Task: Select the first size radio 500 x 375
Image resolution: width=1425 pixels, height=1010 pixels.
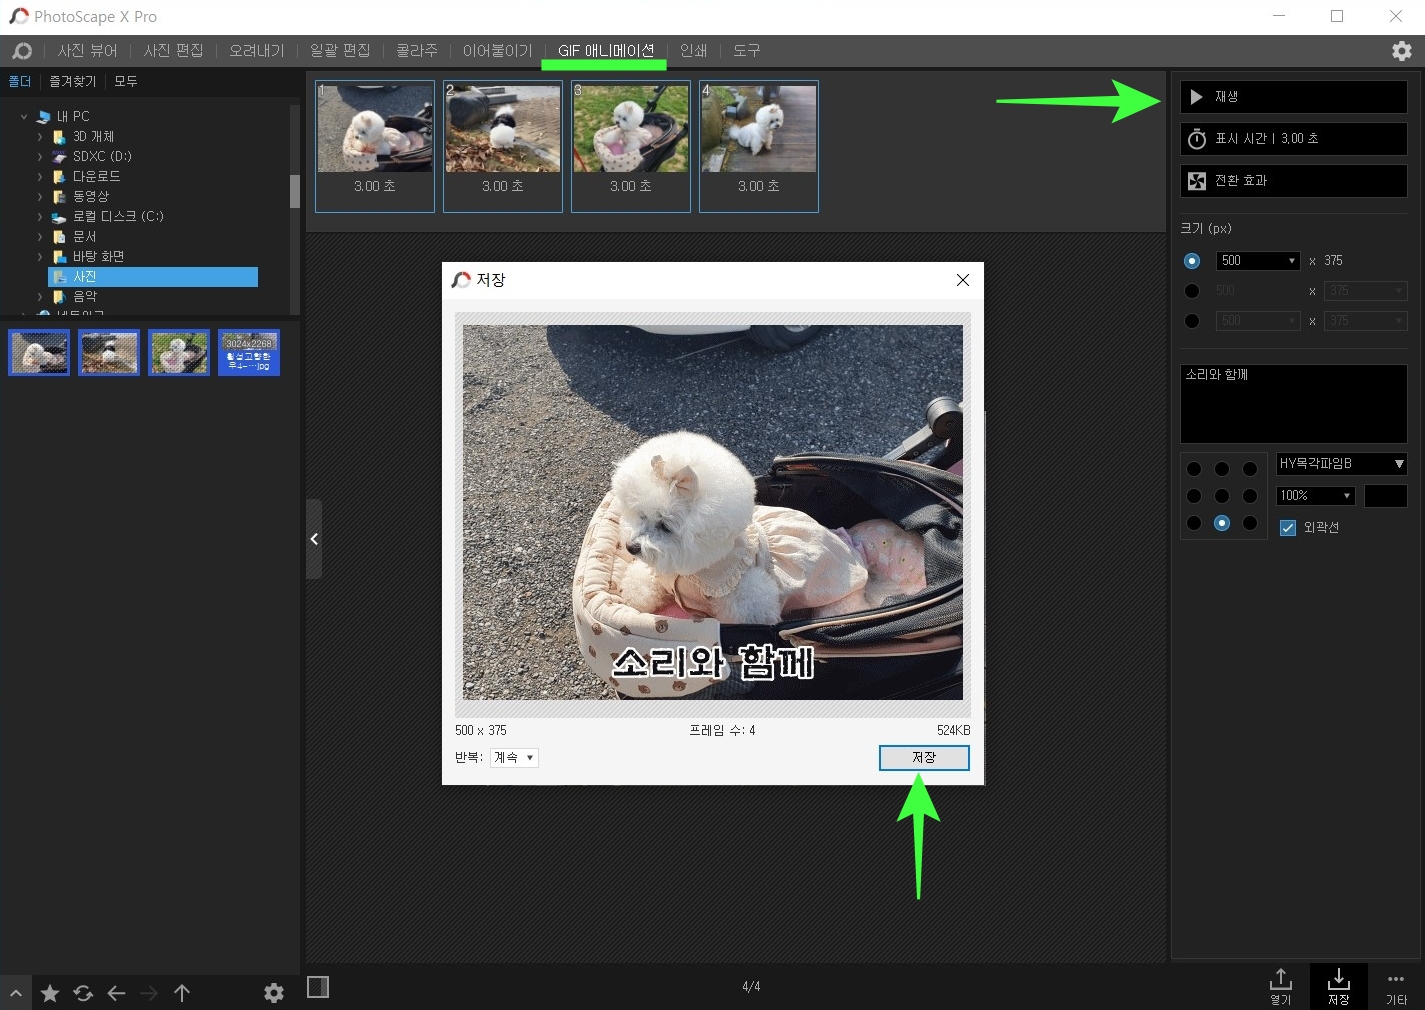Action: [1192, 261]
